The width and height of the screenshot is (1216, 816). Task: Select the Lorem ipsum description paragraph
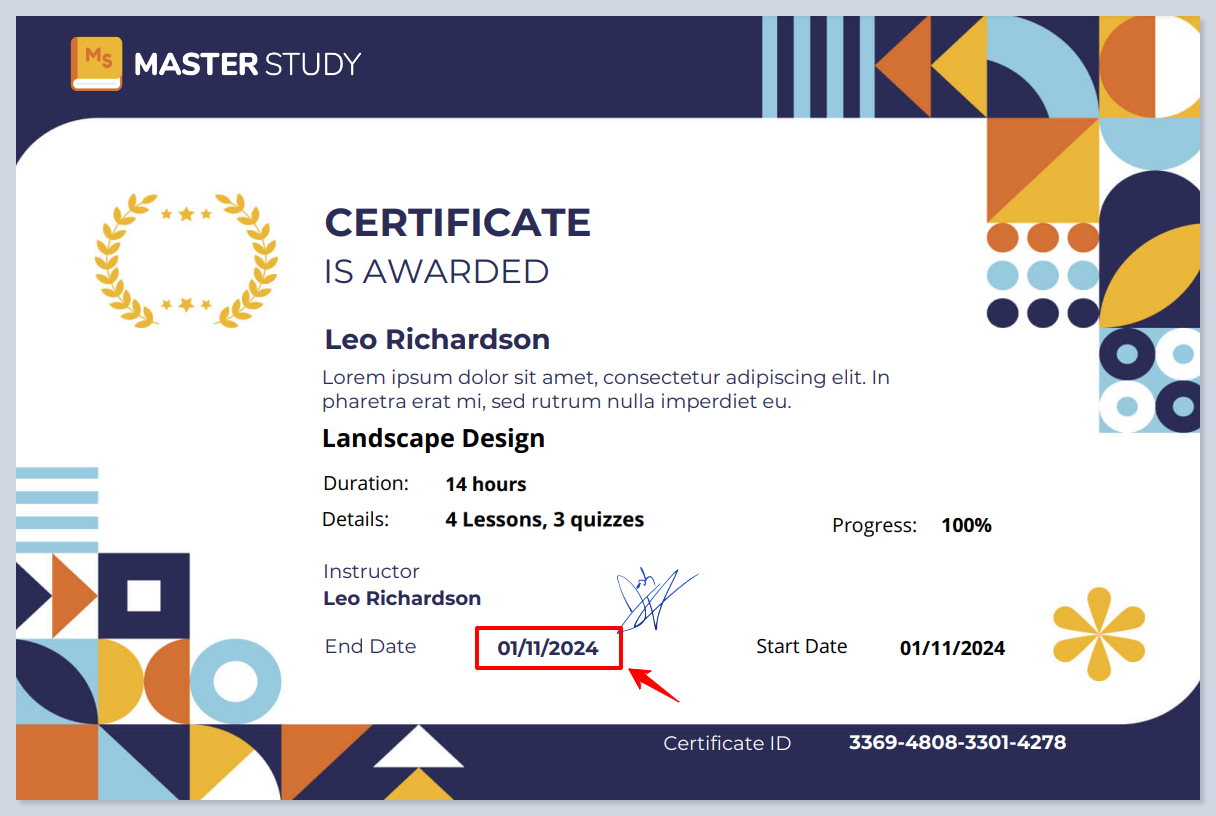pyautogui.click(x=605, y=390)
